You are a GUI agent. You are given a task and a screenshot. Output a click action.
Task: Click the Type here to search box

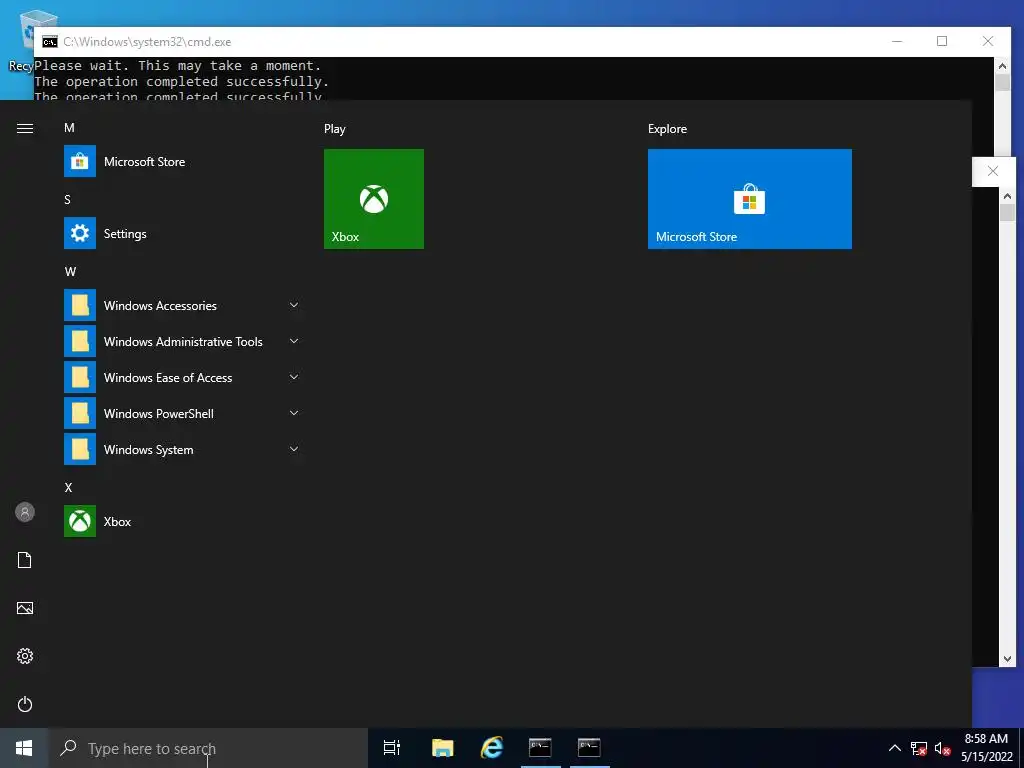click(208, 748)
